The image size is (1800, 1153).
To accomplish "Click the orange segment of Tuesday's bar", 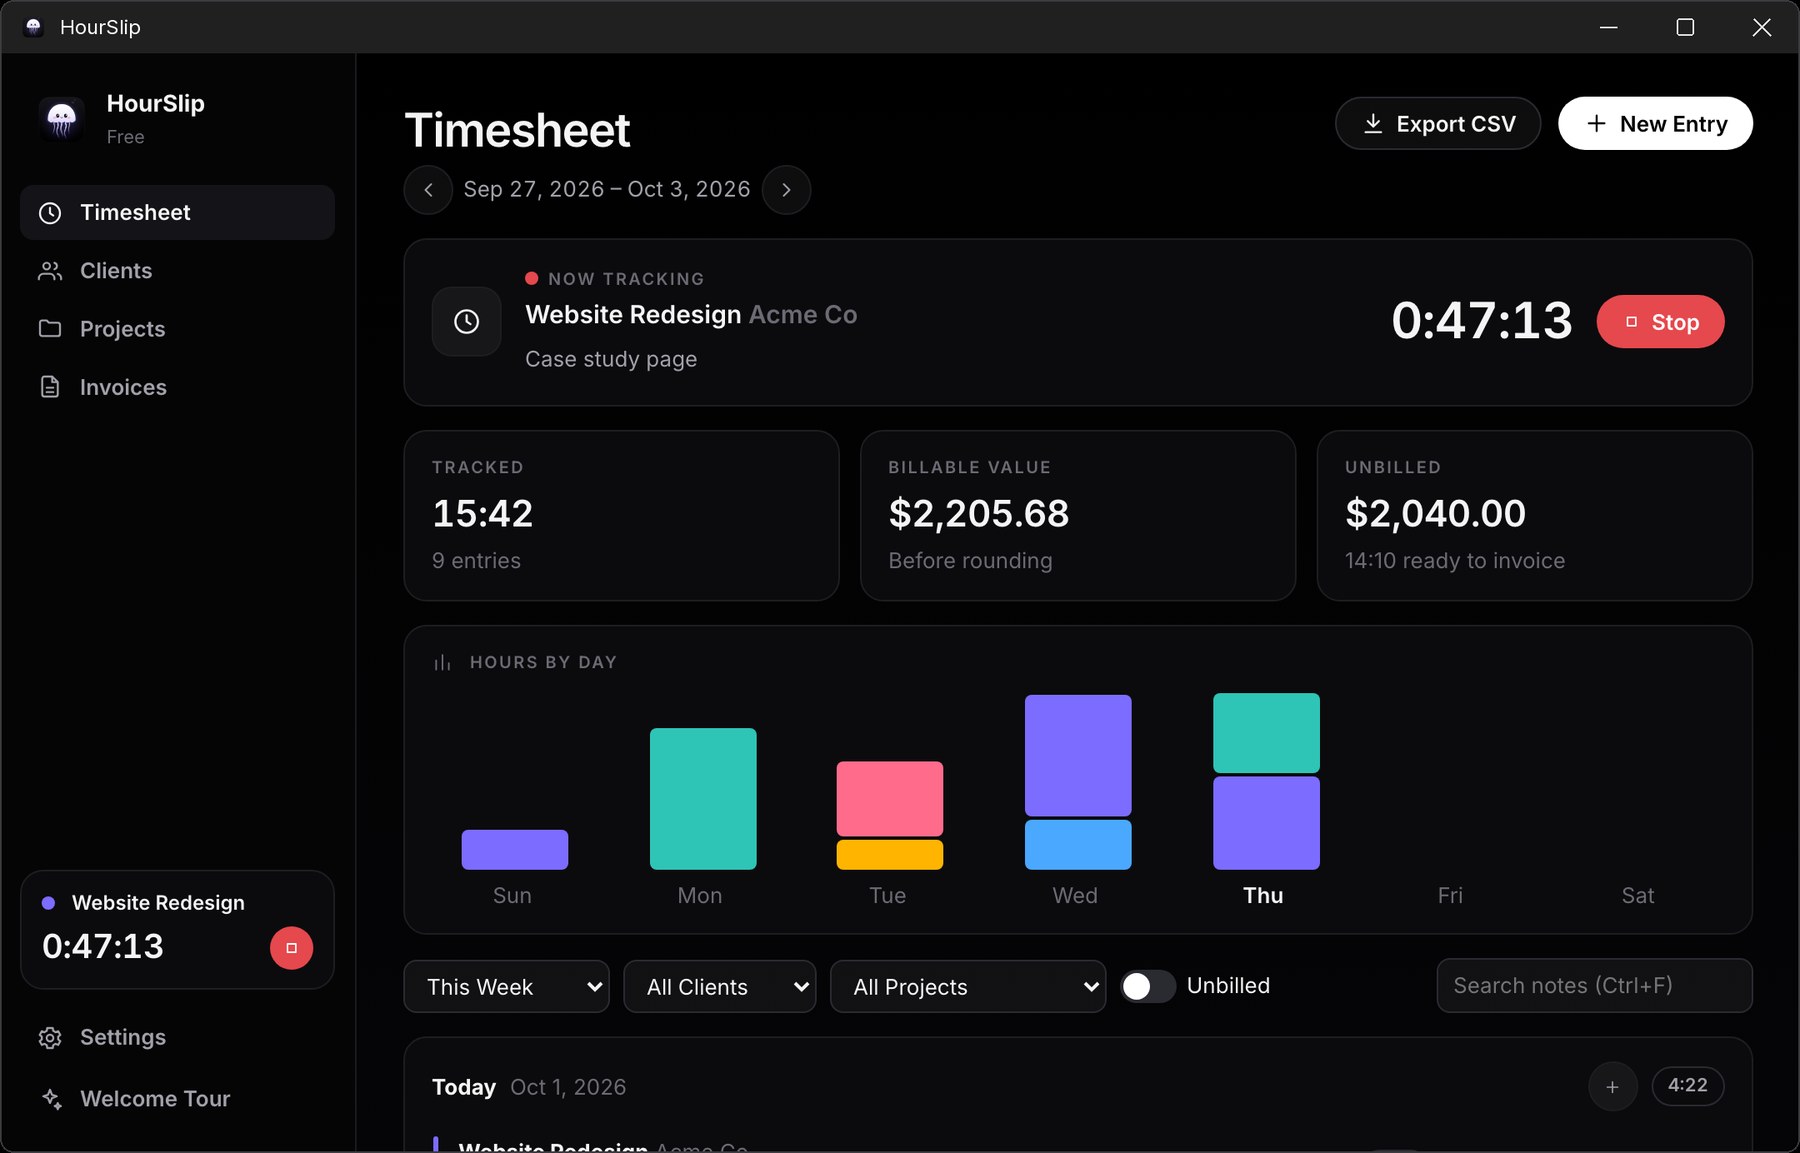I will coord(890,855).
